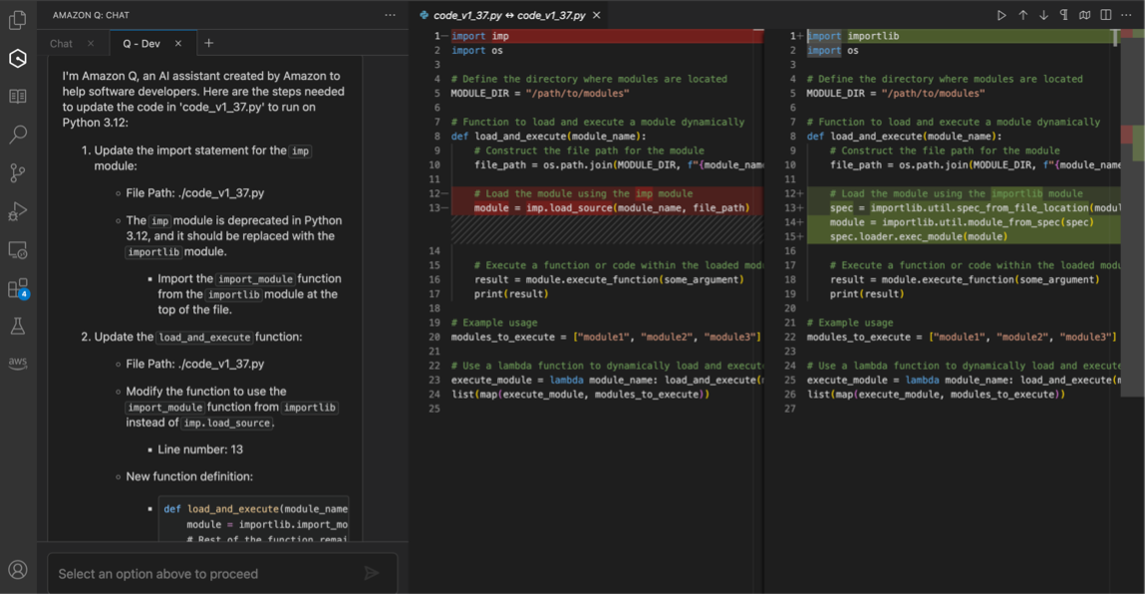Run the current Python file with the play icon
The image size is (1148, 598).
click(x=1002, y=15)
